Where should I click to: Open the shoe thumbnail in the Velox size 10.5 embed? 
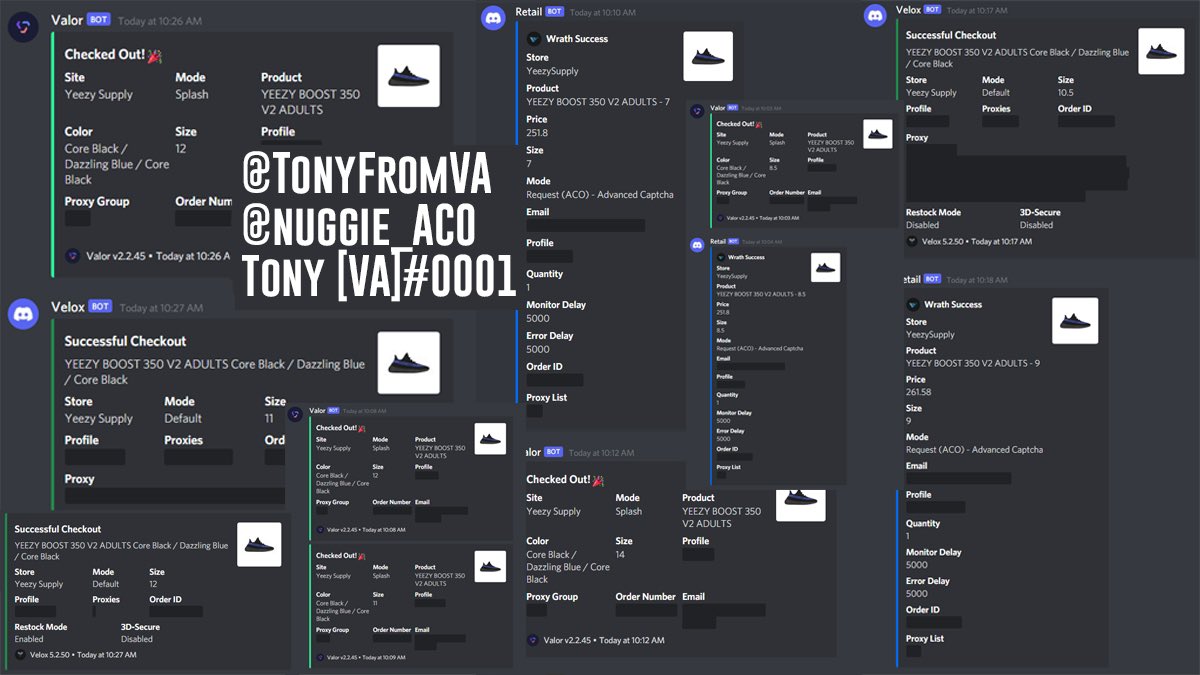pos(1161,51)
